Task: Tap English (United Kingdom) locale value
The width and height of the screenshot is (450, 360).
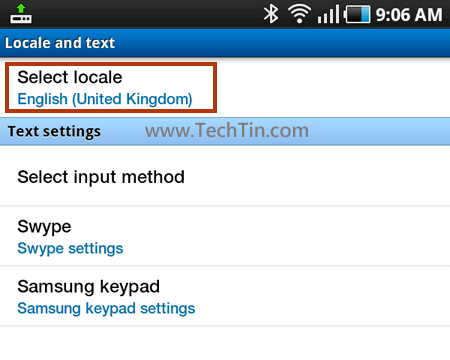Action: tap(105, 99)
